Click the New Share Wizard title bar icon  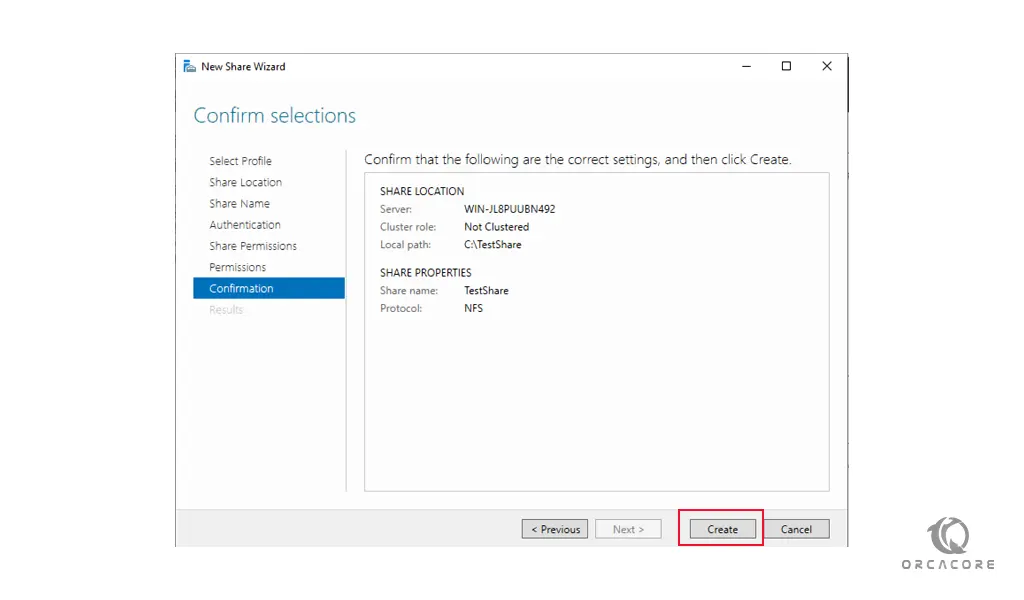click(x=189, y=66)
